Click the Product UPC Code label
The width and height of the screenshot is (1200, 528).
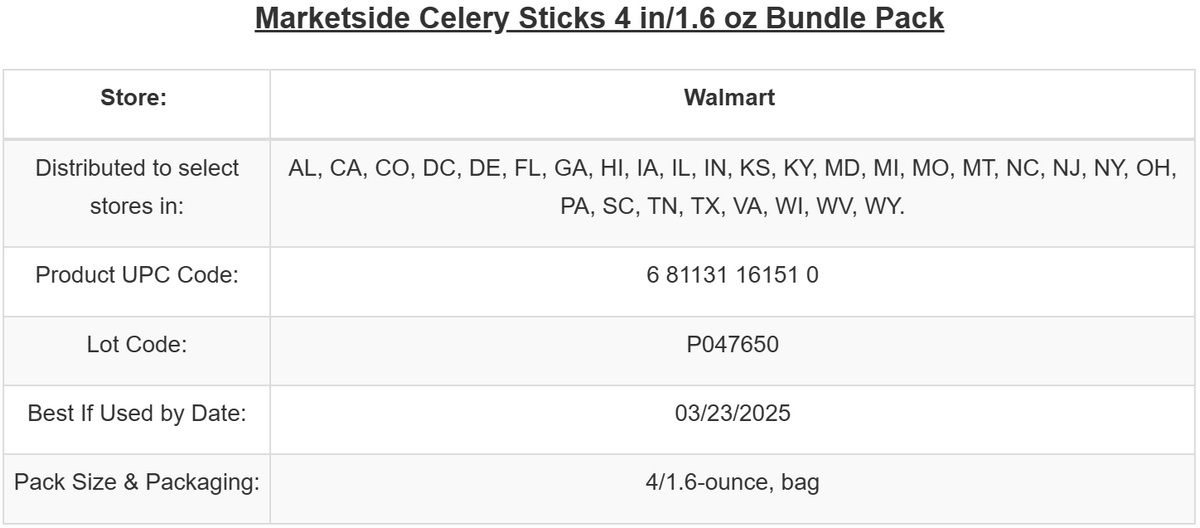(x=137, y=275)
